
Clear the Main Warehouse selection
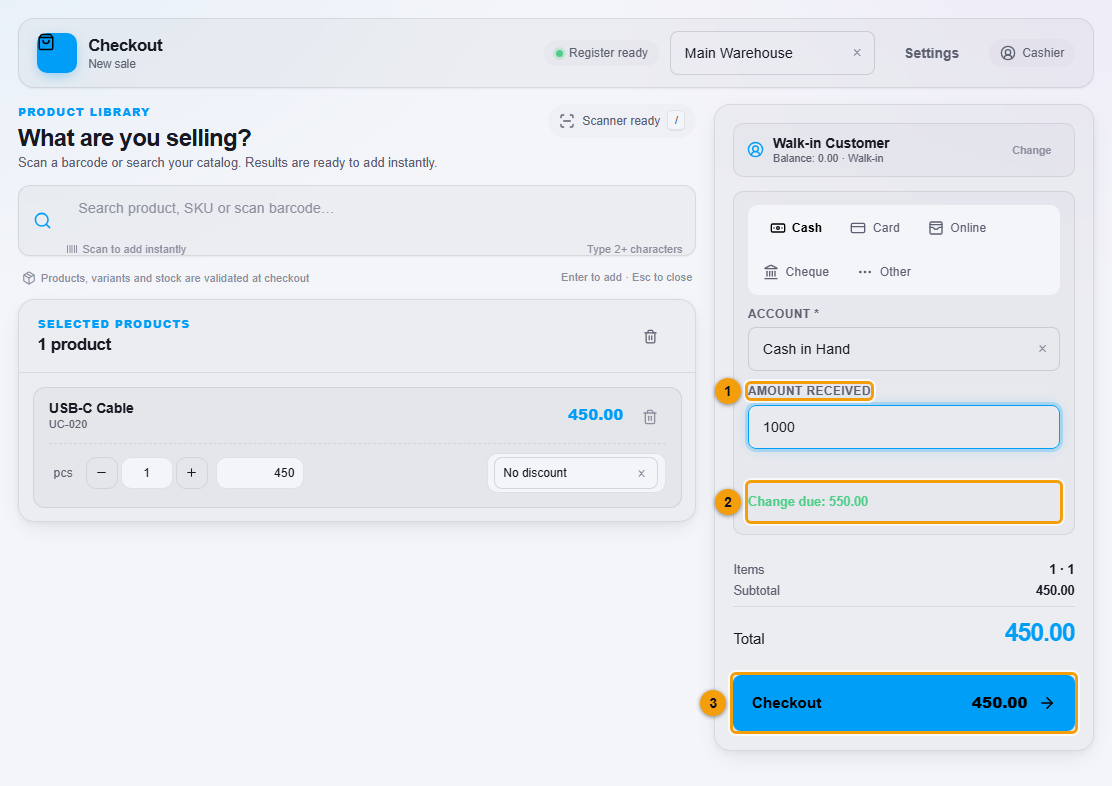[857, 52]
